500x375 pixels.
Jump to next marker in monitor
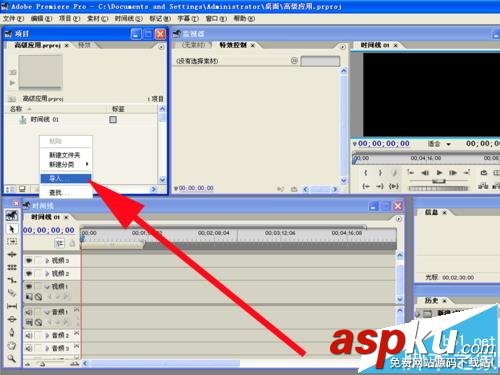(467, 173)
